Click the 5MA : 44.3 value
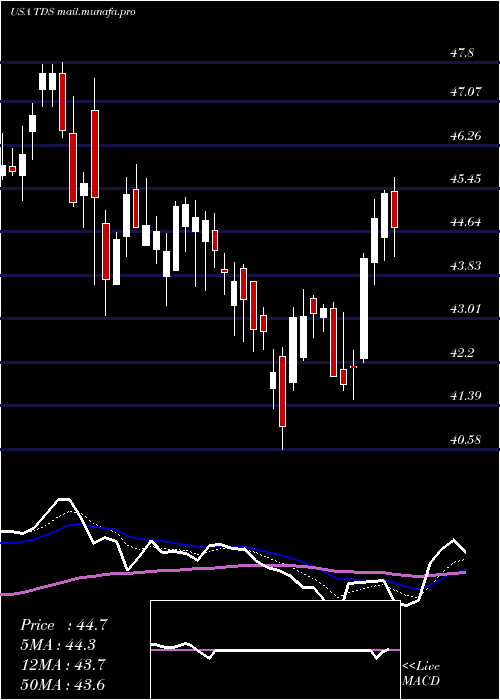The height and width of the screenshot is (700, 500). [x=58, y=645]
